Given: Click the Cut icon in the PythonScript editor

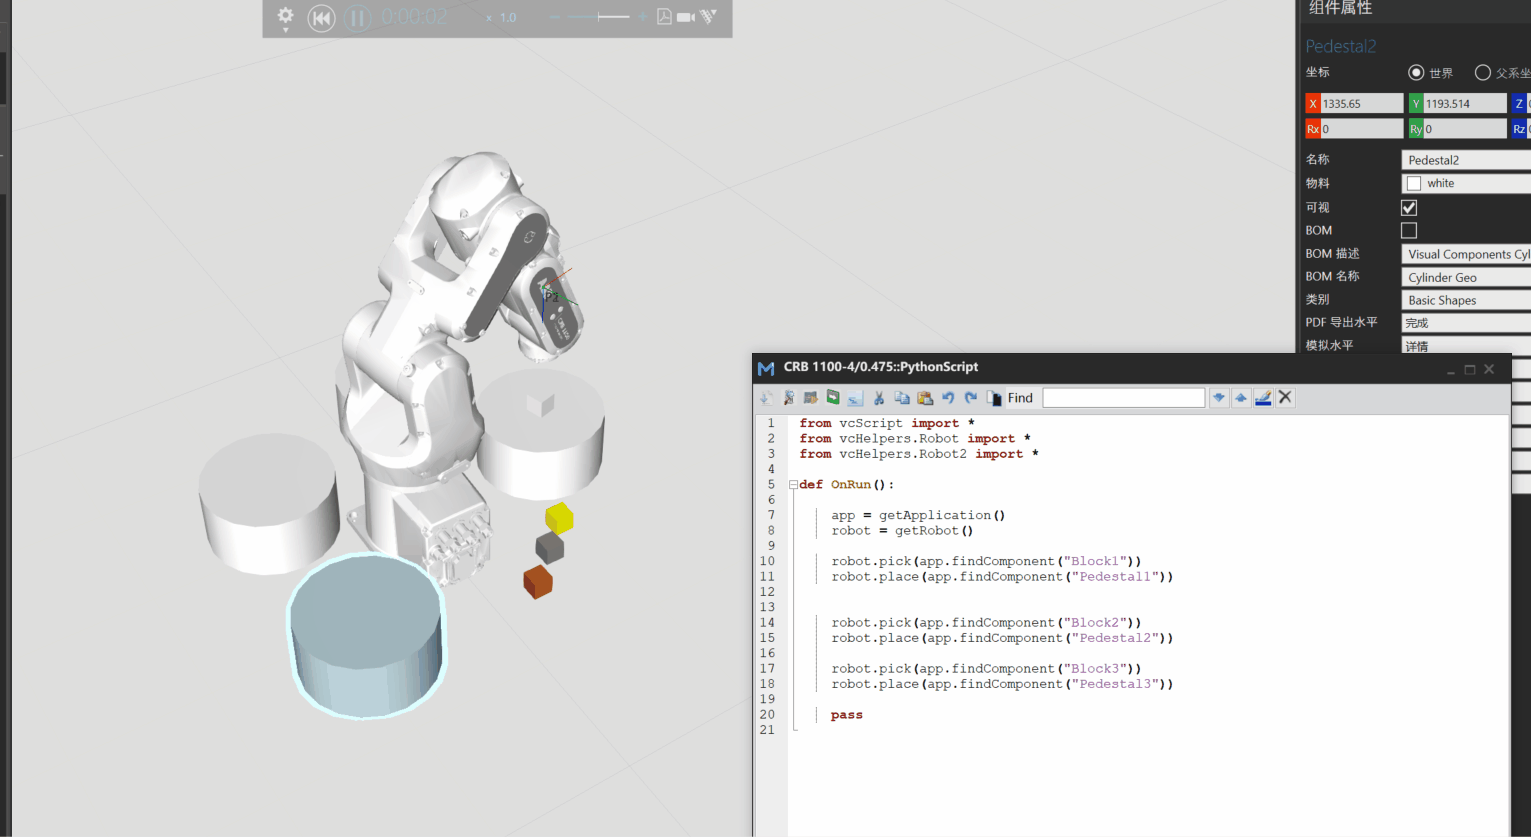Looking at the screenshot, I should pos(878,397).
